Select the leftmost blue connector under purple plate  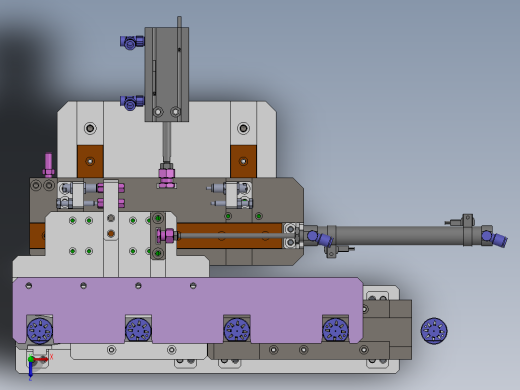click(x=40, y=331)
